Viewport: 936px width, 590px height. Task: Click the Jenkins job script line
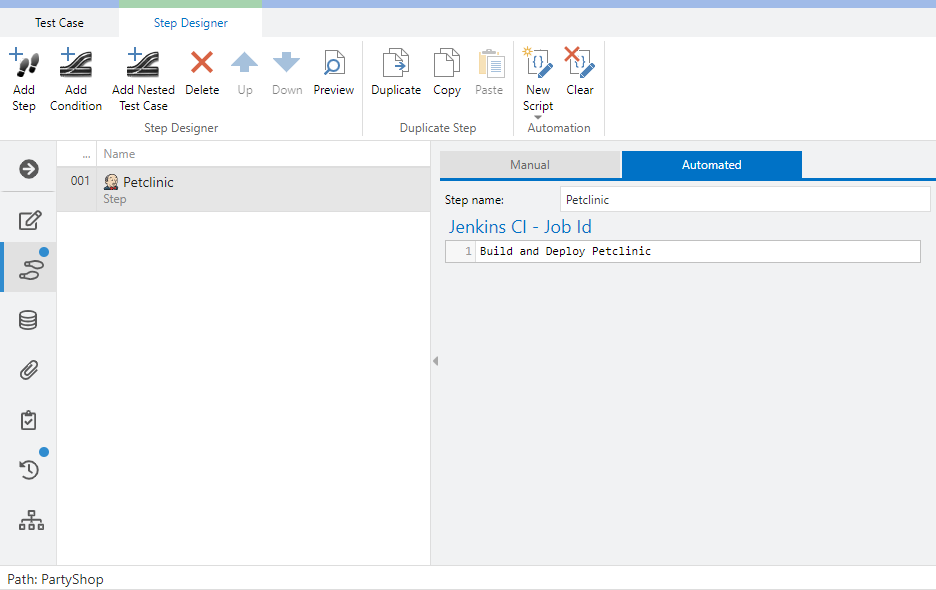pyautogui.click(x=697, y=251)
